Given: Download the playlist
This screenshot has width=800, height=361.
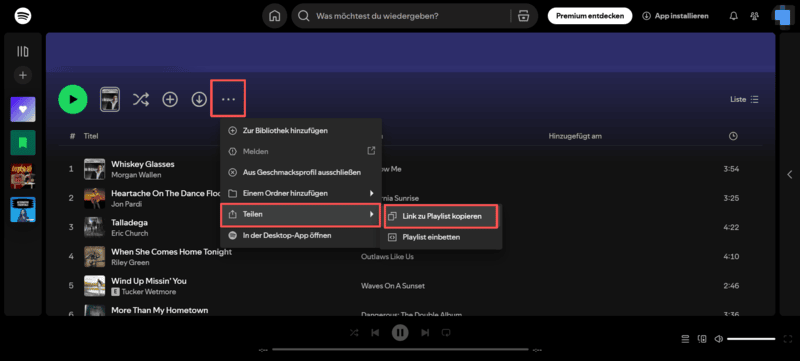Looking at the screenshot, I should pos(199,99).
